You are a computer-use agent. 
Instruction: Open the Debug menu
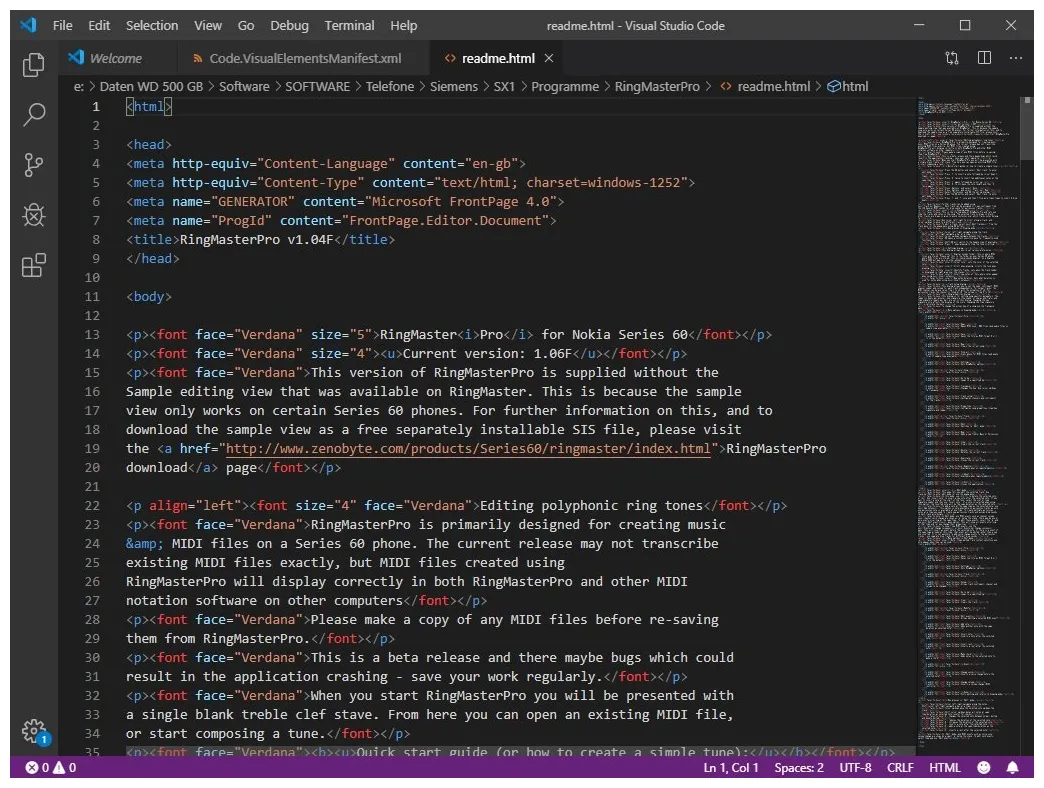tap(289, 25)
